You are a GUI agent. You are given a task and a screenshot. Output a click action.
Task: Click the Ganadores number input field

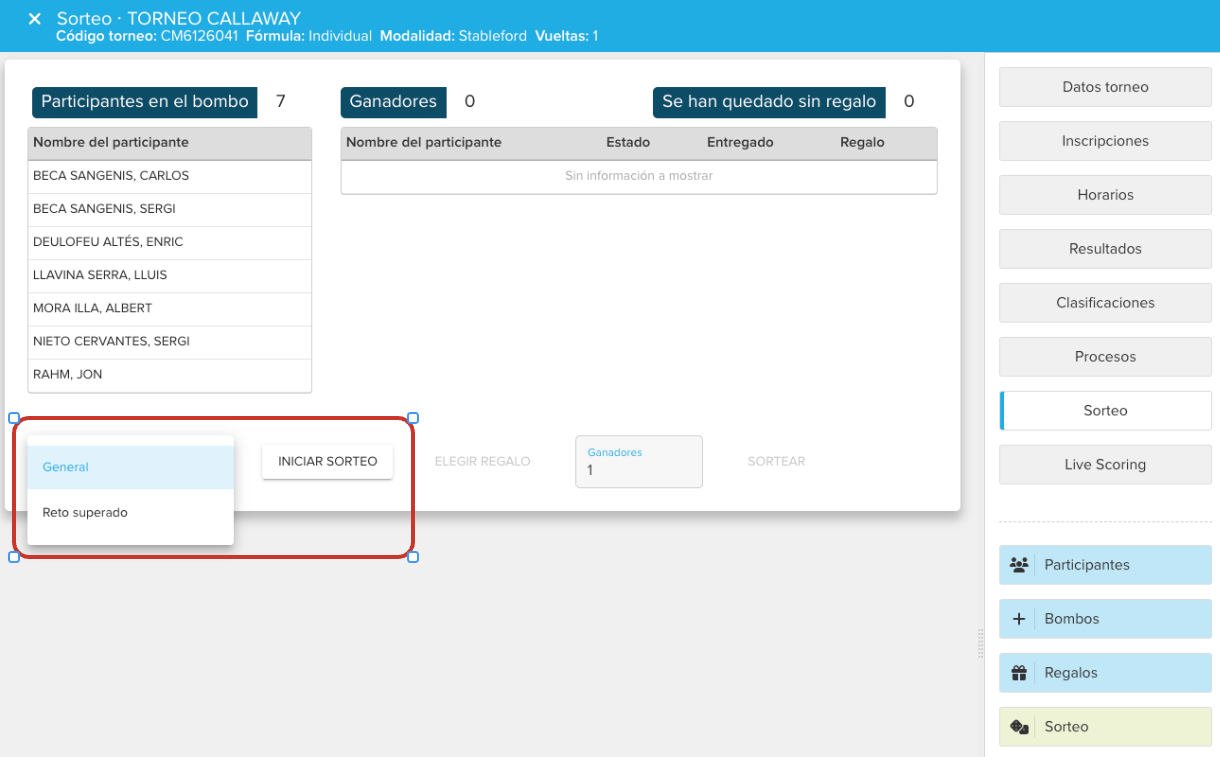638,469
